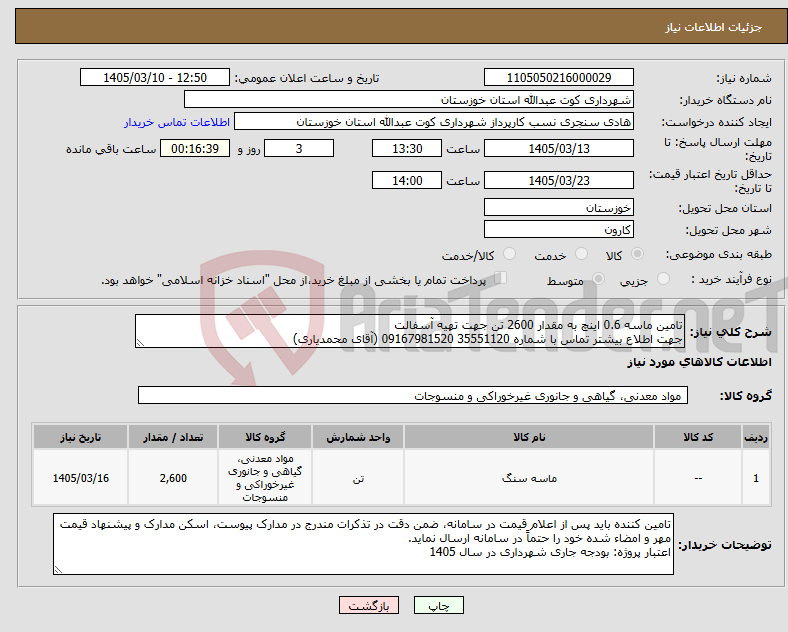Screen dimensions: 788x632
Task: Click the validity time field 14:00
Action: (x=407, y=180)
